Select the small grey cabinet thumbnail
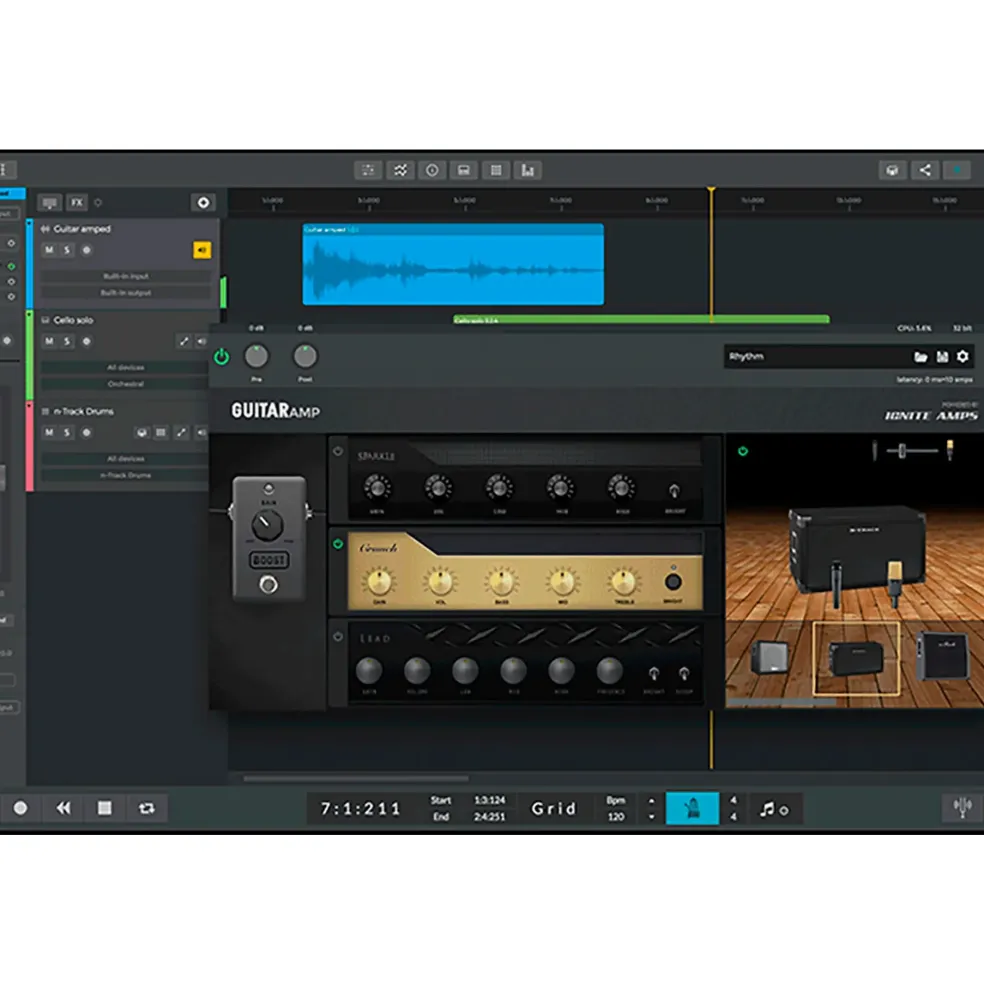Viewport: 984px width, 985px height. (x=770, y=657)
